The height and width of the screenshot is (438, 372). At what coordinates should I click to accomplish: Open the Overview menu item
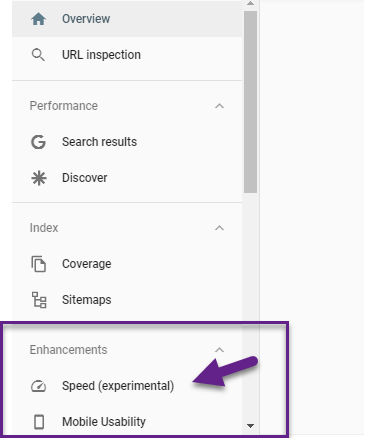(127, 19)
